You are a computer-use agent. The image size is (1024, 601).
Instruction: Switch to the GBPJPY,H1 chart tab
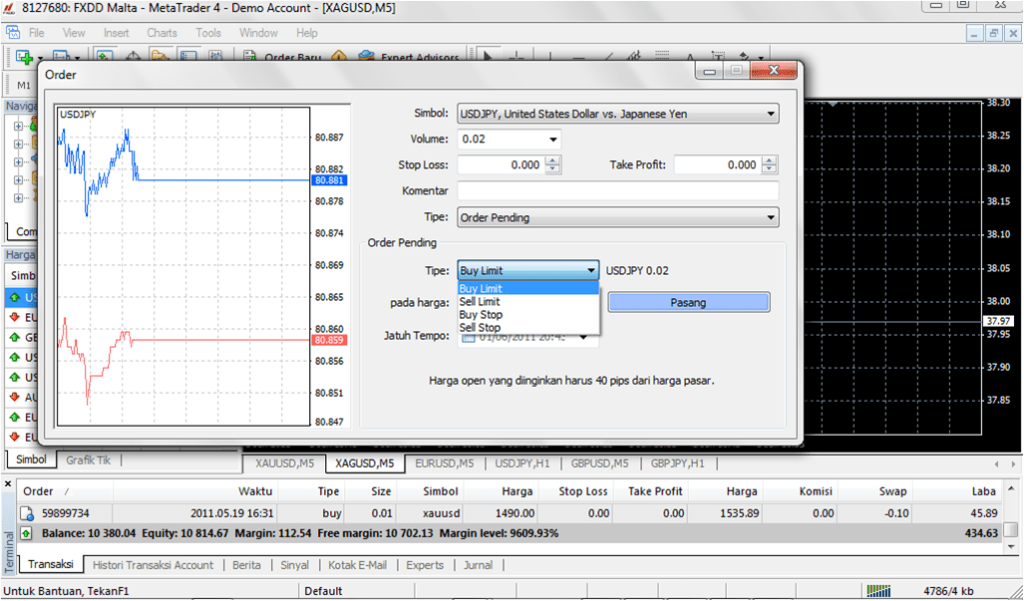678,463
